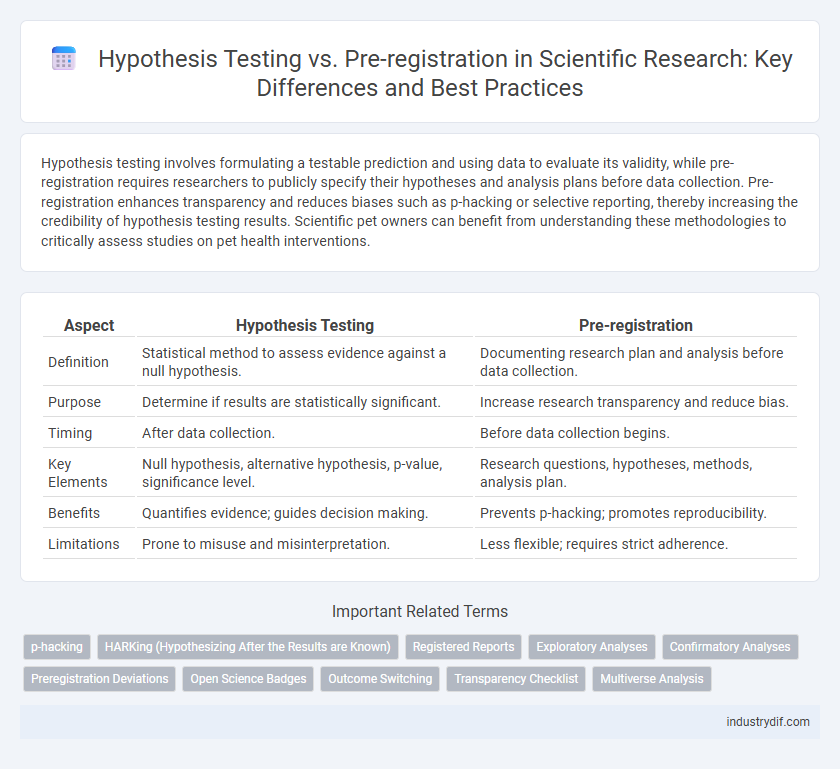The height and width of the screenshot is (769, 840).
Task: Click 'Increase research transparency and reduce bias.' cell
Action: (636, 402)
